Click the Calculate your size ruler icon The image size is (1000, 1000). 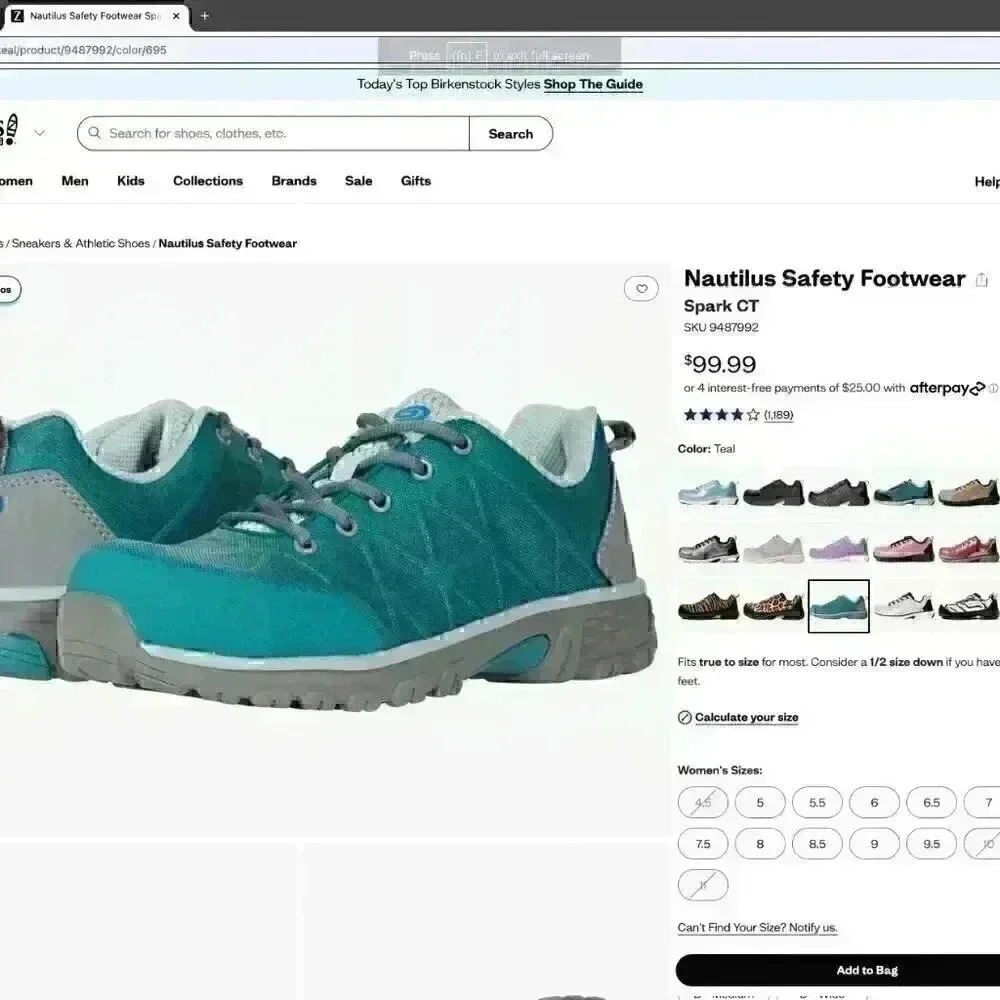coord(684,717)
